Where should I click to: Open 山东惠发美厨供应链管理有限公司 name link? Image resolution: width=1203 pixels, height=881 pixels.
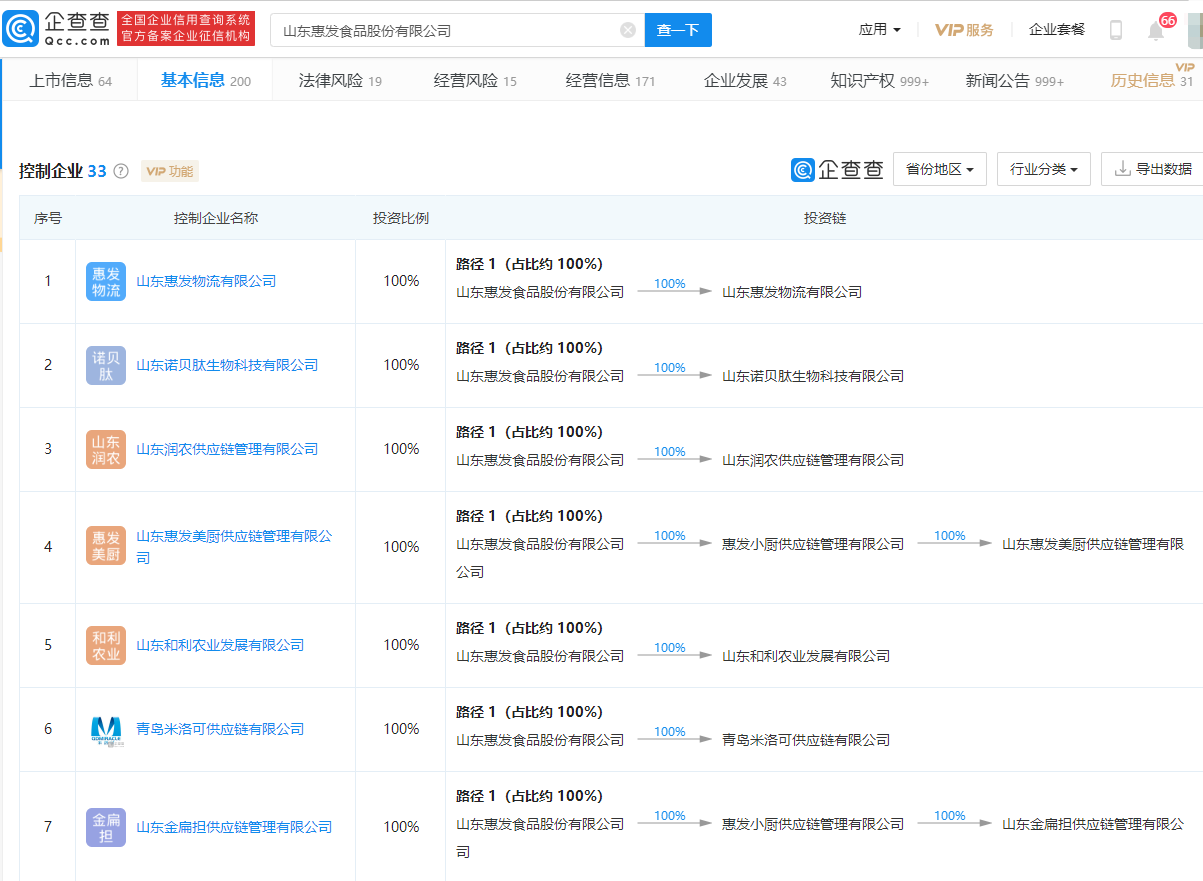(x=234, y=546)
